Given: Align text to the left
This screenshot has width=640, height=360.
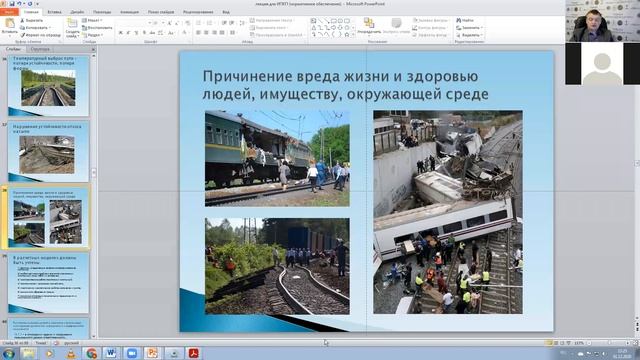Looking at the screenshot, I should [198, 33].
